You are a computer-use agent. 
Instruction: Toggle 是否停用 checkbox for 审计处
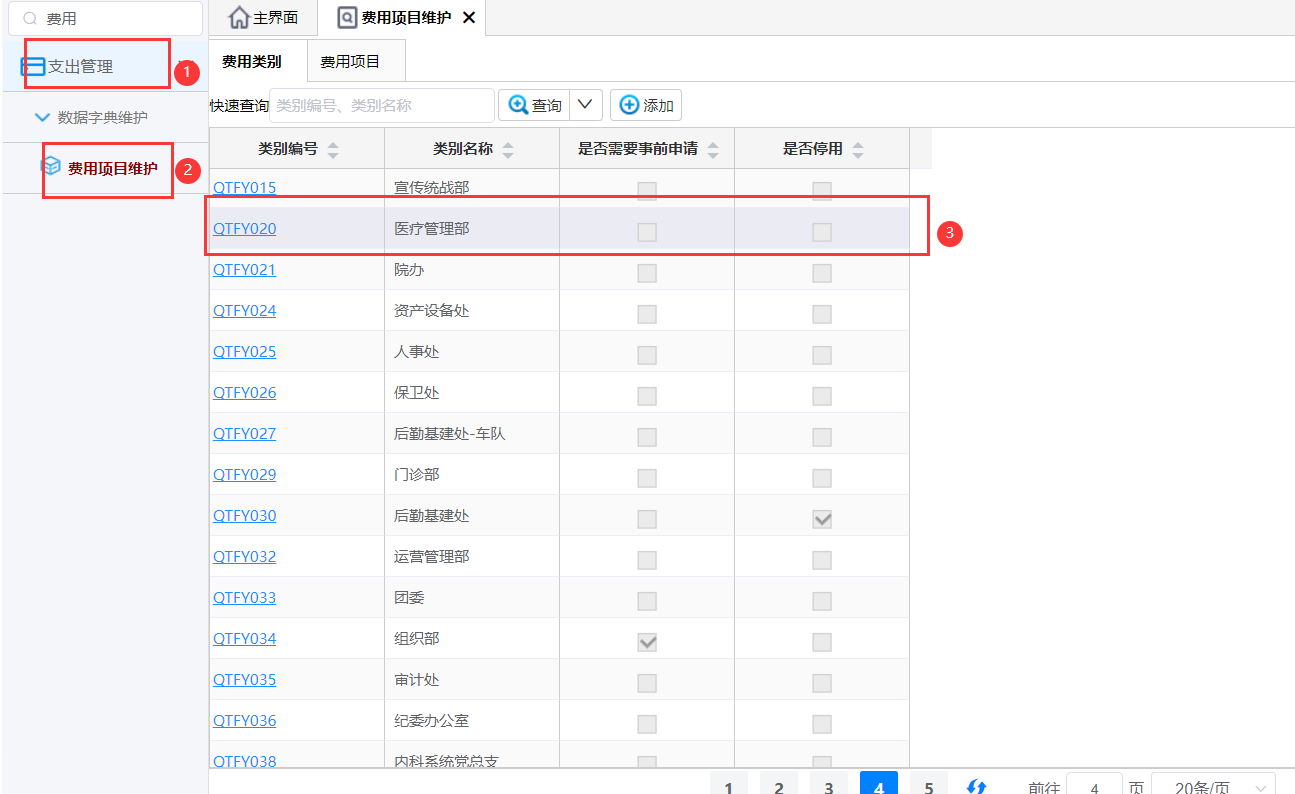[x=822, y=683]
